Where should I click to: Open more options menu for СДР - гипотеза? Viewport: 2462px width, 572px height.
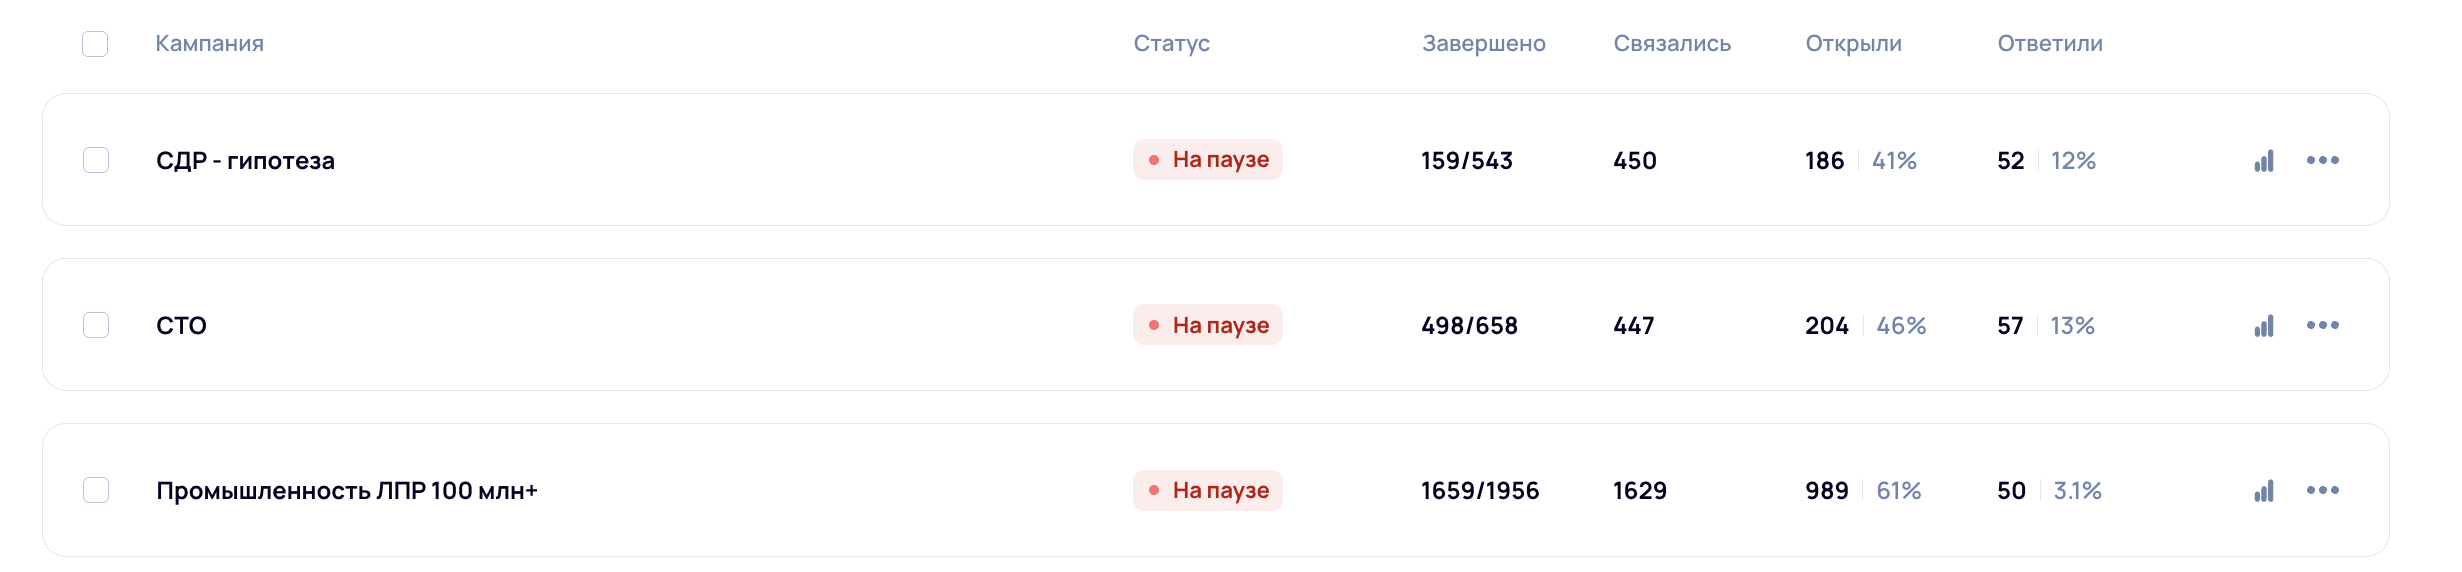point(2322,160)
